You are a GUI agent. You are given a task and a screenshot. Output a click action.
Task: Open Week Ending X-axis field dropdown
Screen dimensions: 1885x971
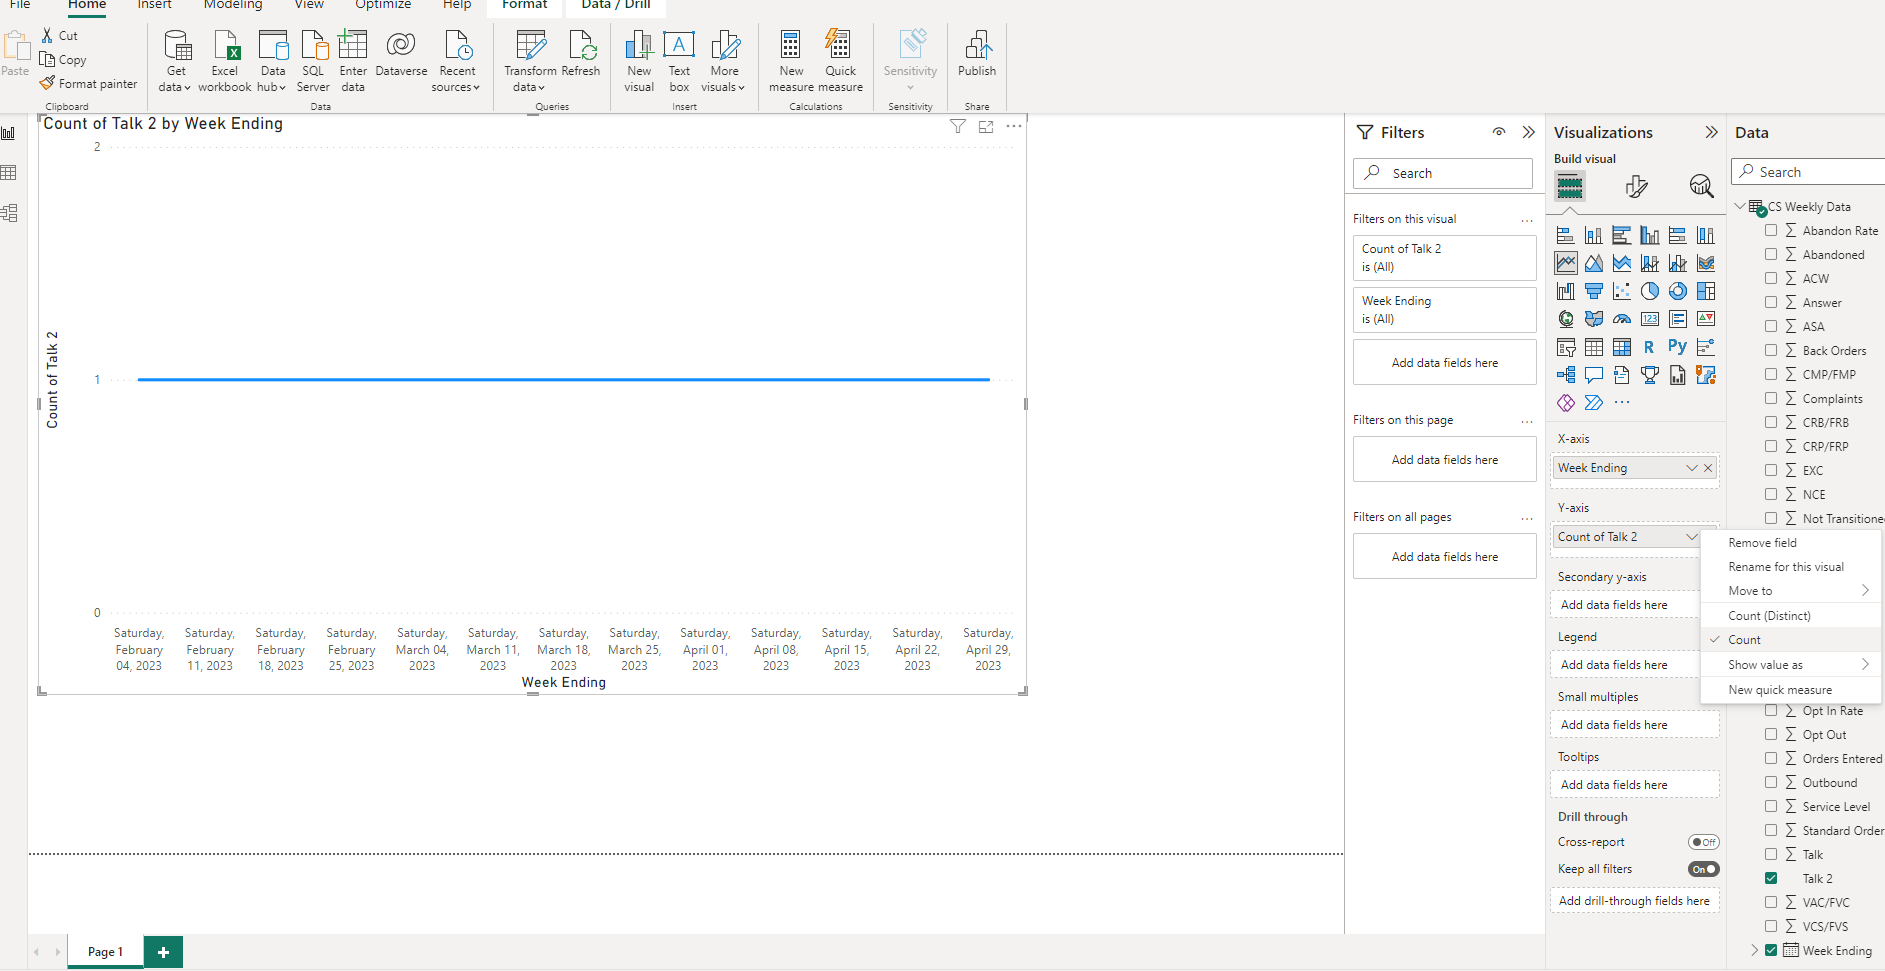click(1691, 468)
